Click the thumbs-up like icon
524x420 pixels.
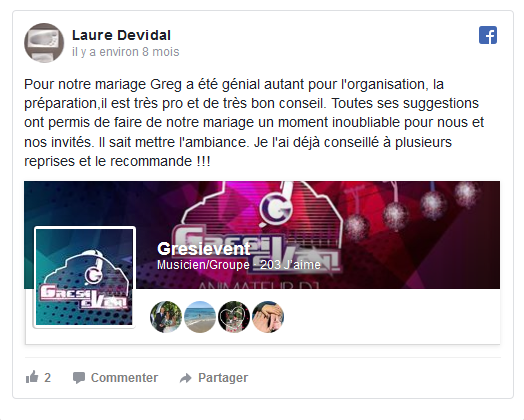[x=32, y=377]
